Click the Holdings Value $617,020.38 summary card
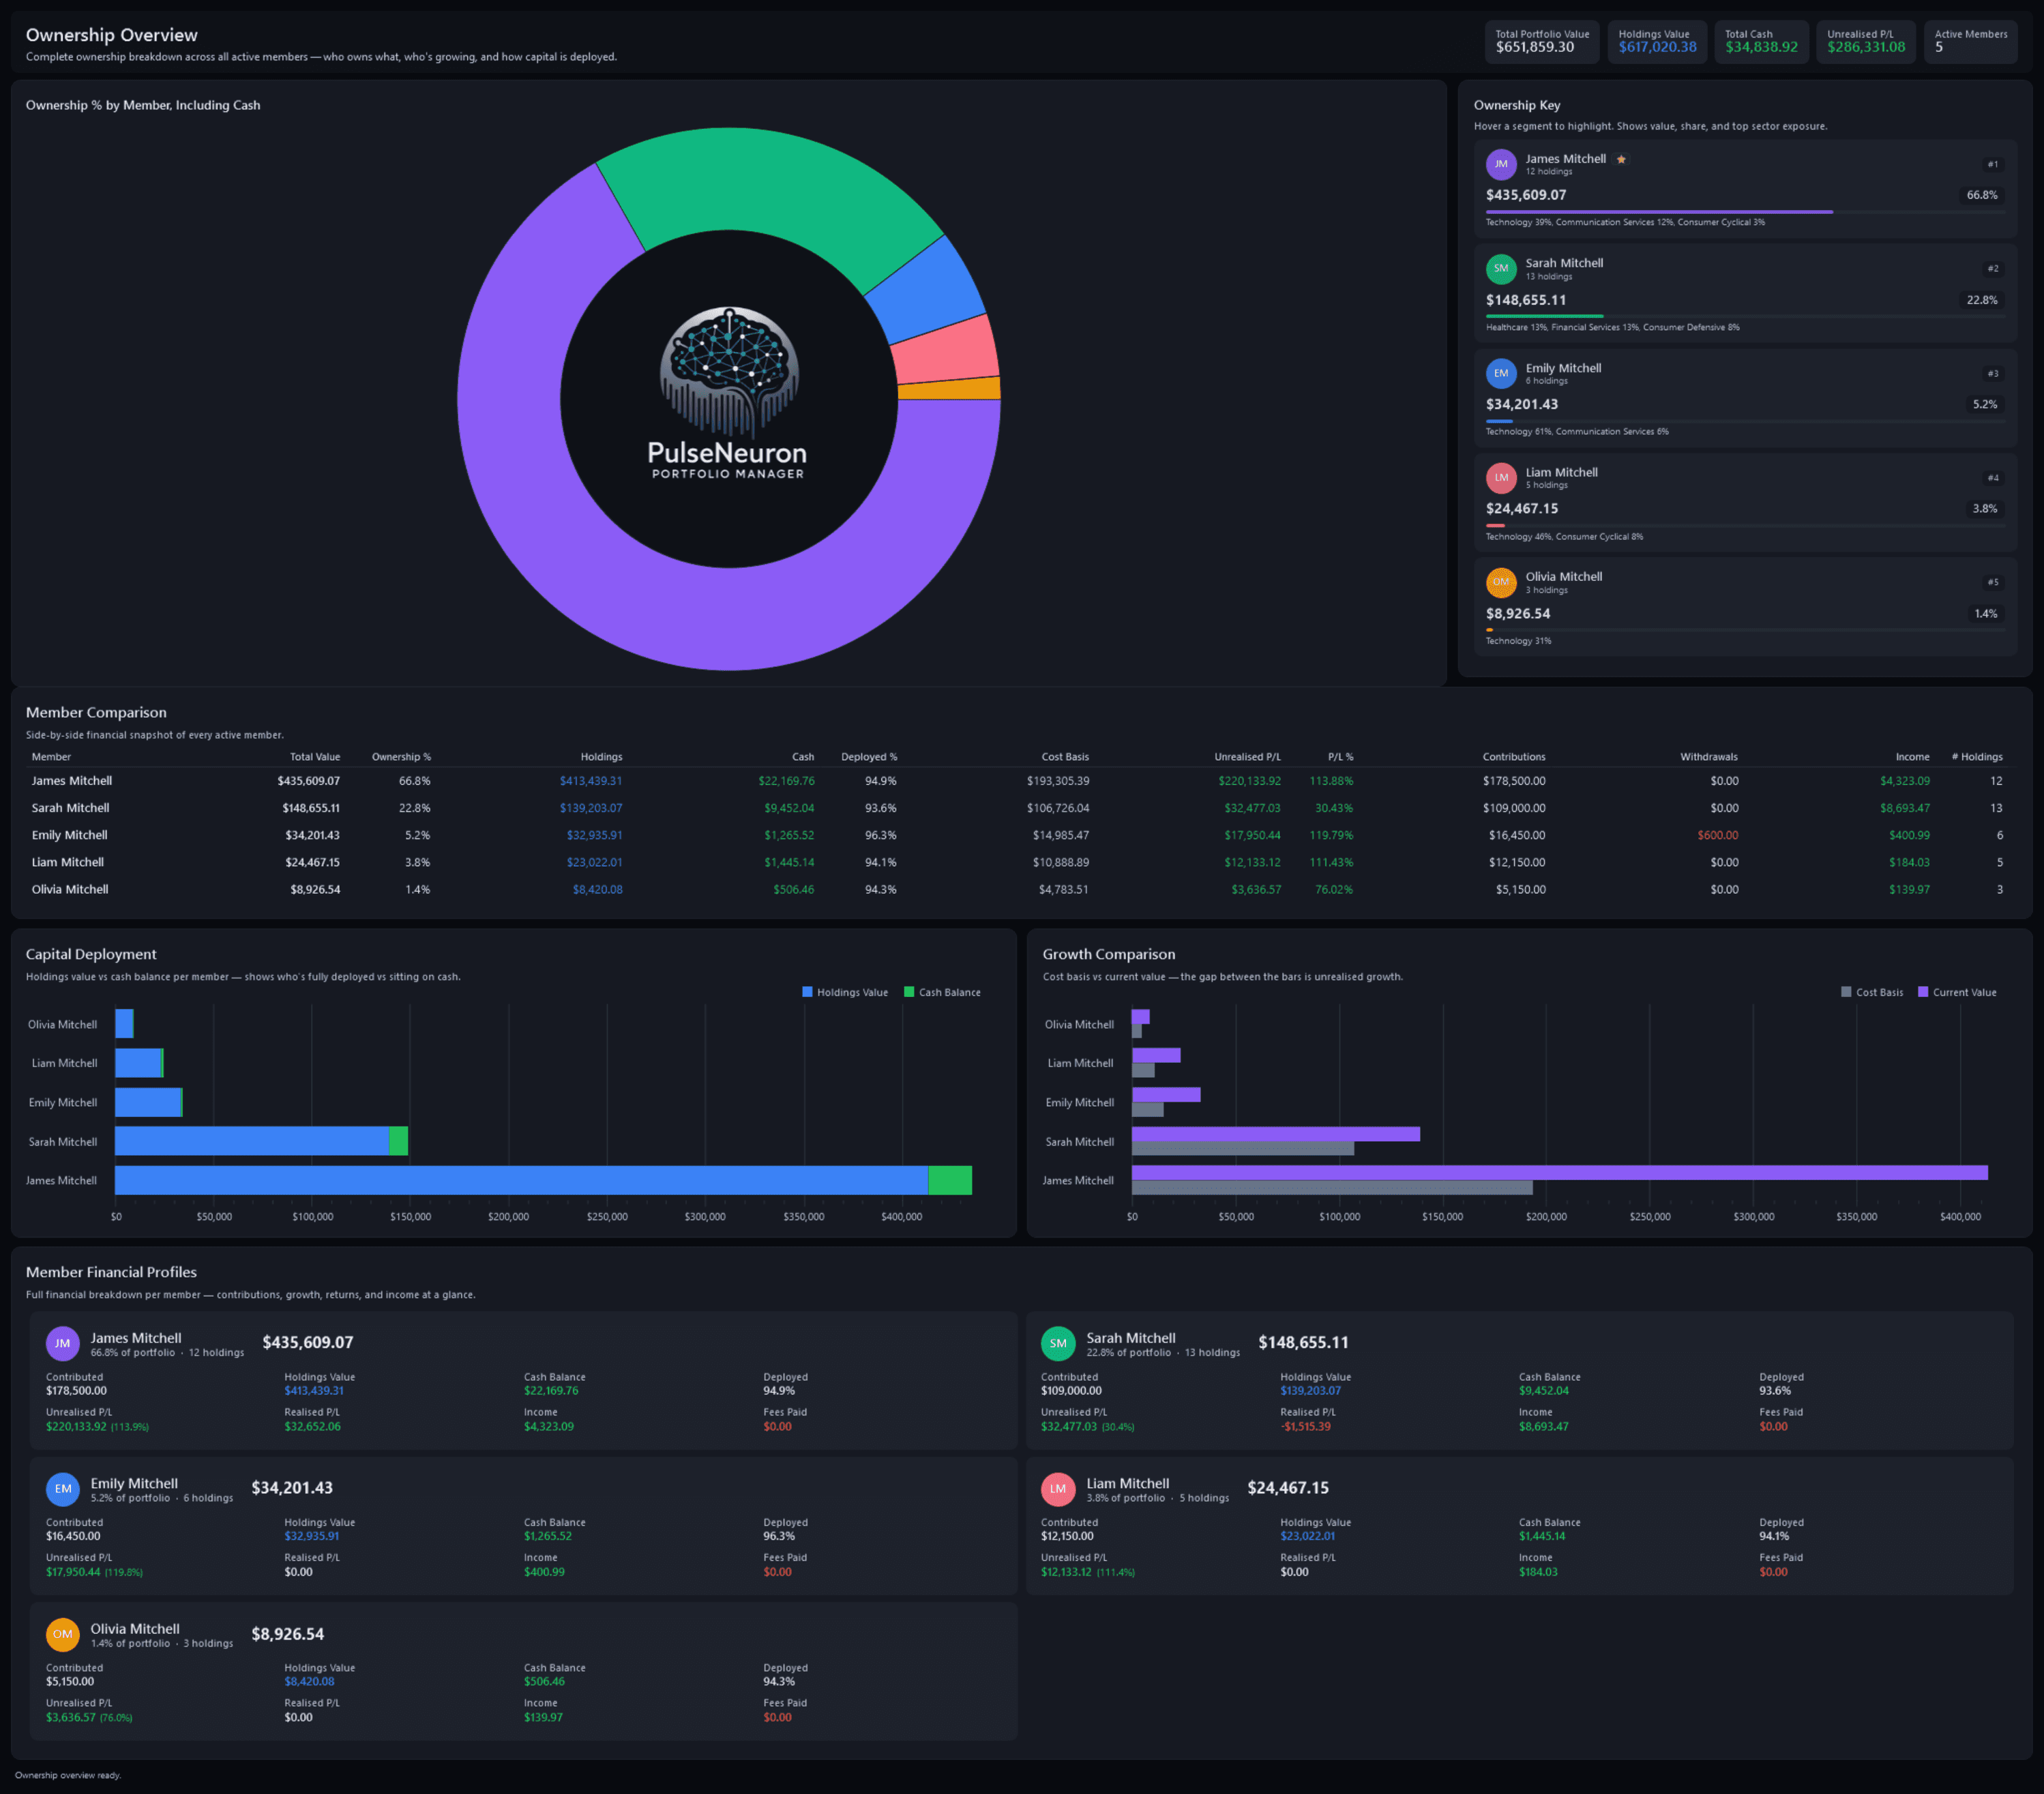Image resolution: width=2044 pixels, height=1794 pixels. coord(1657,41)
